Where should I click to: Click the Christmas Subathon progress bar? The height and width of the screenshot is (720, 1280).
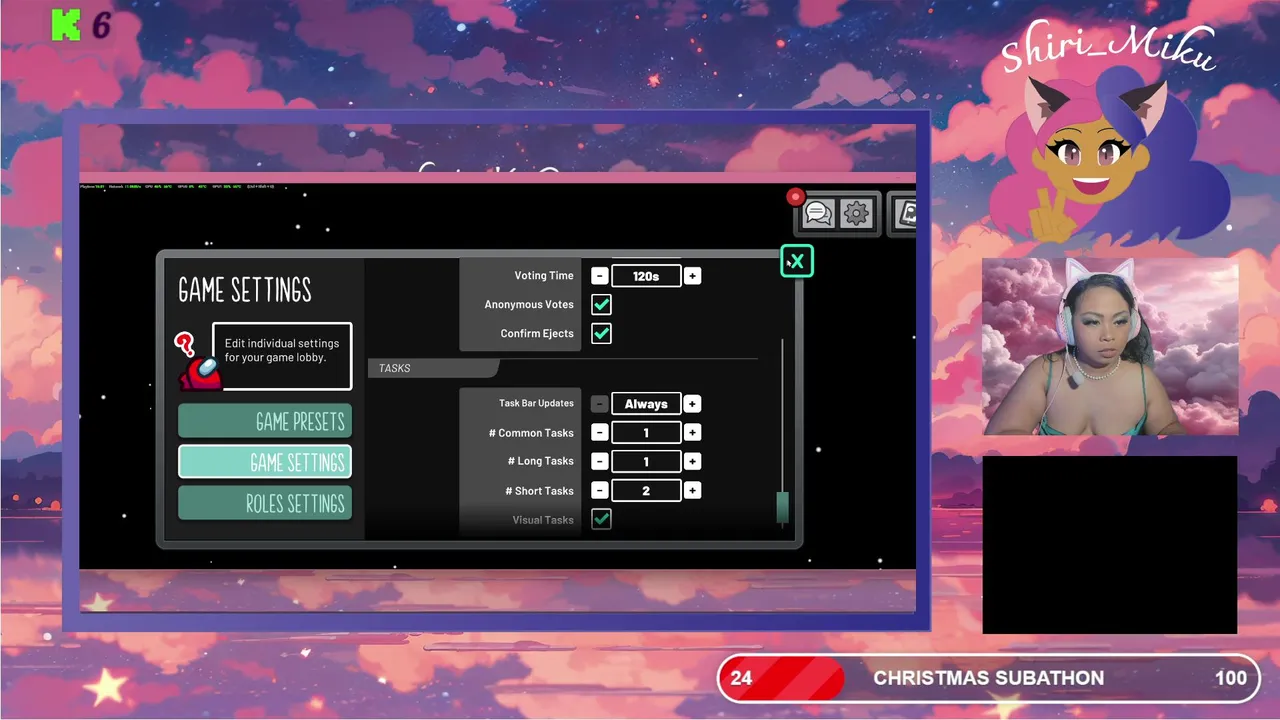click(x=988, y=678)
